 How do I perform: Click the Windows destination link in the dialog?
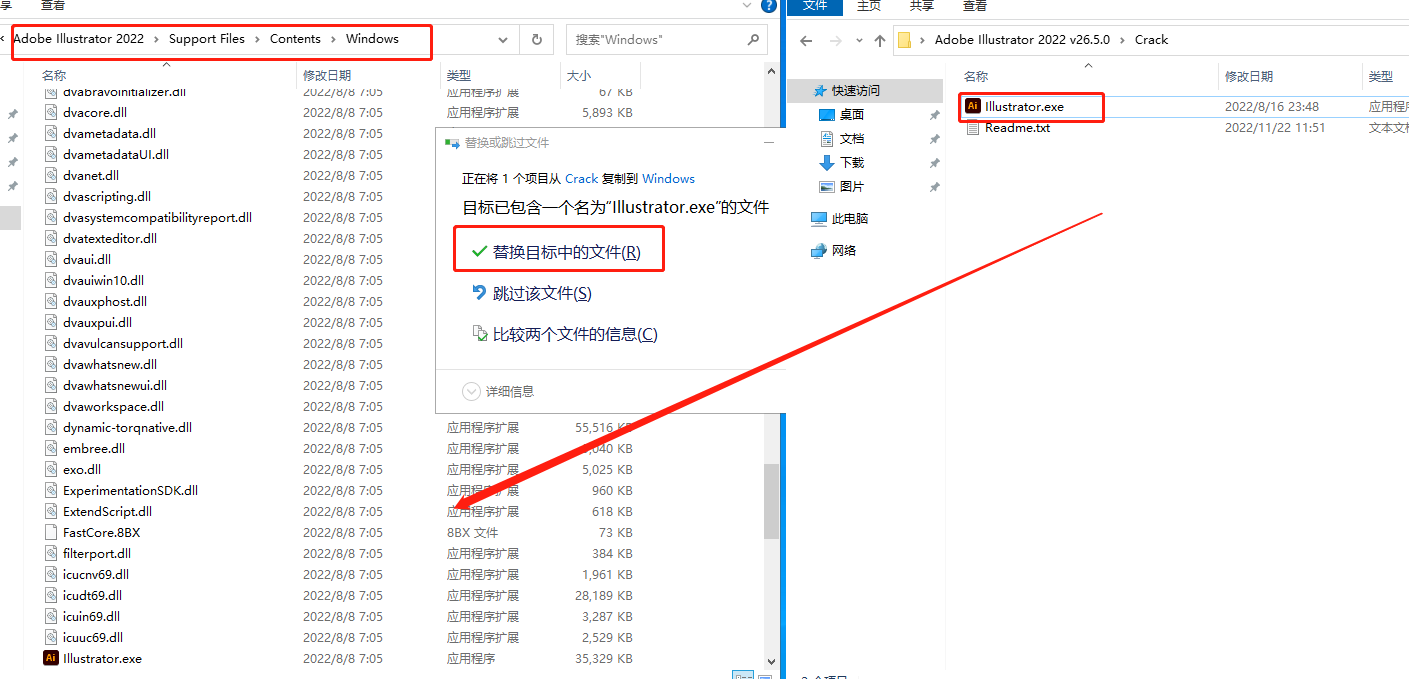pos(668,179)
